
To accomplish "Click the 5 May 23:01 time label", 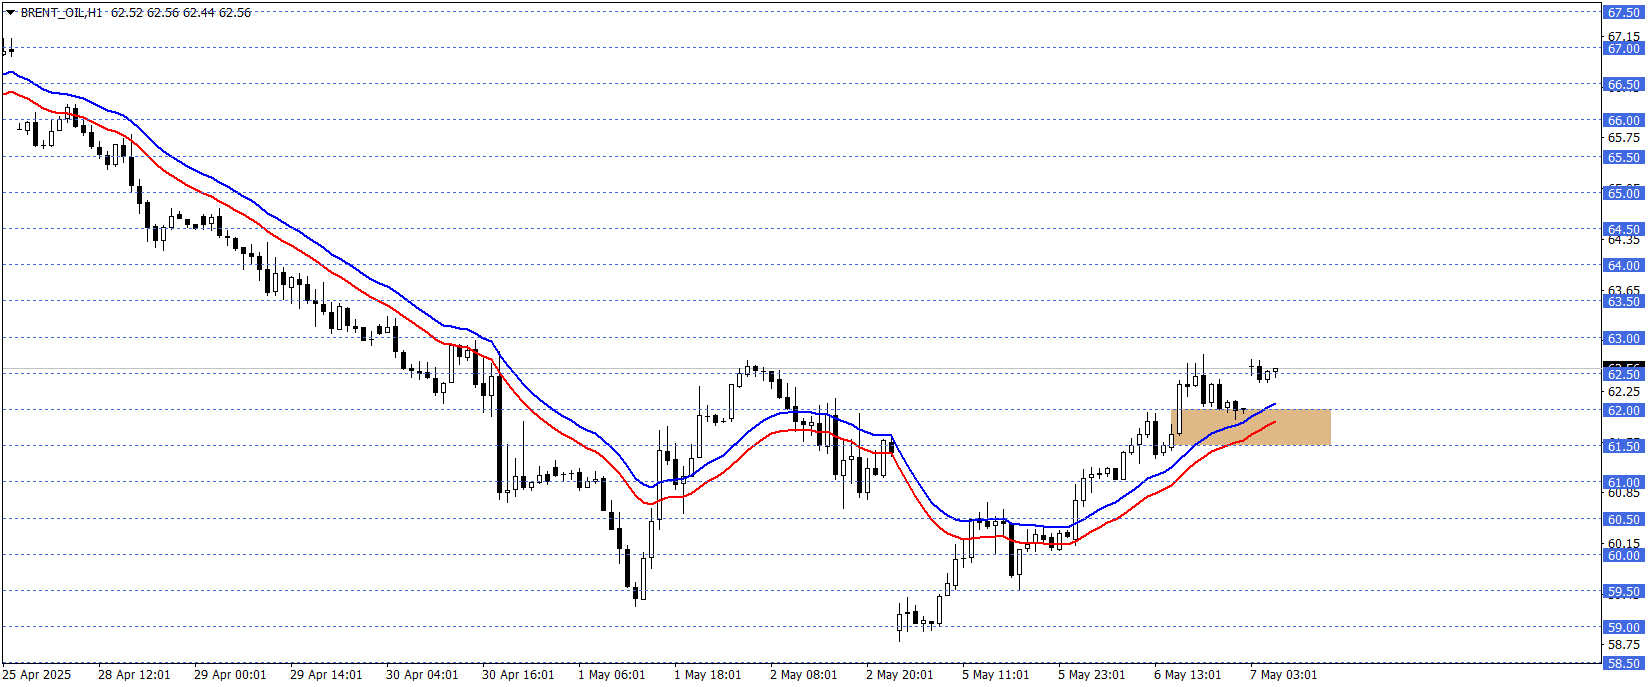I will pos(1092,675).
